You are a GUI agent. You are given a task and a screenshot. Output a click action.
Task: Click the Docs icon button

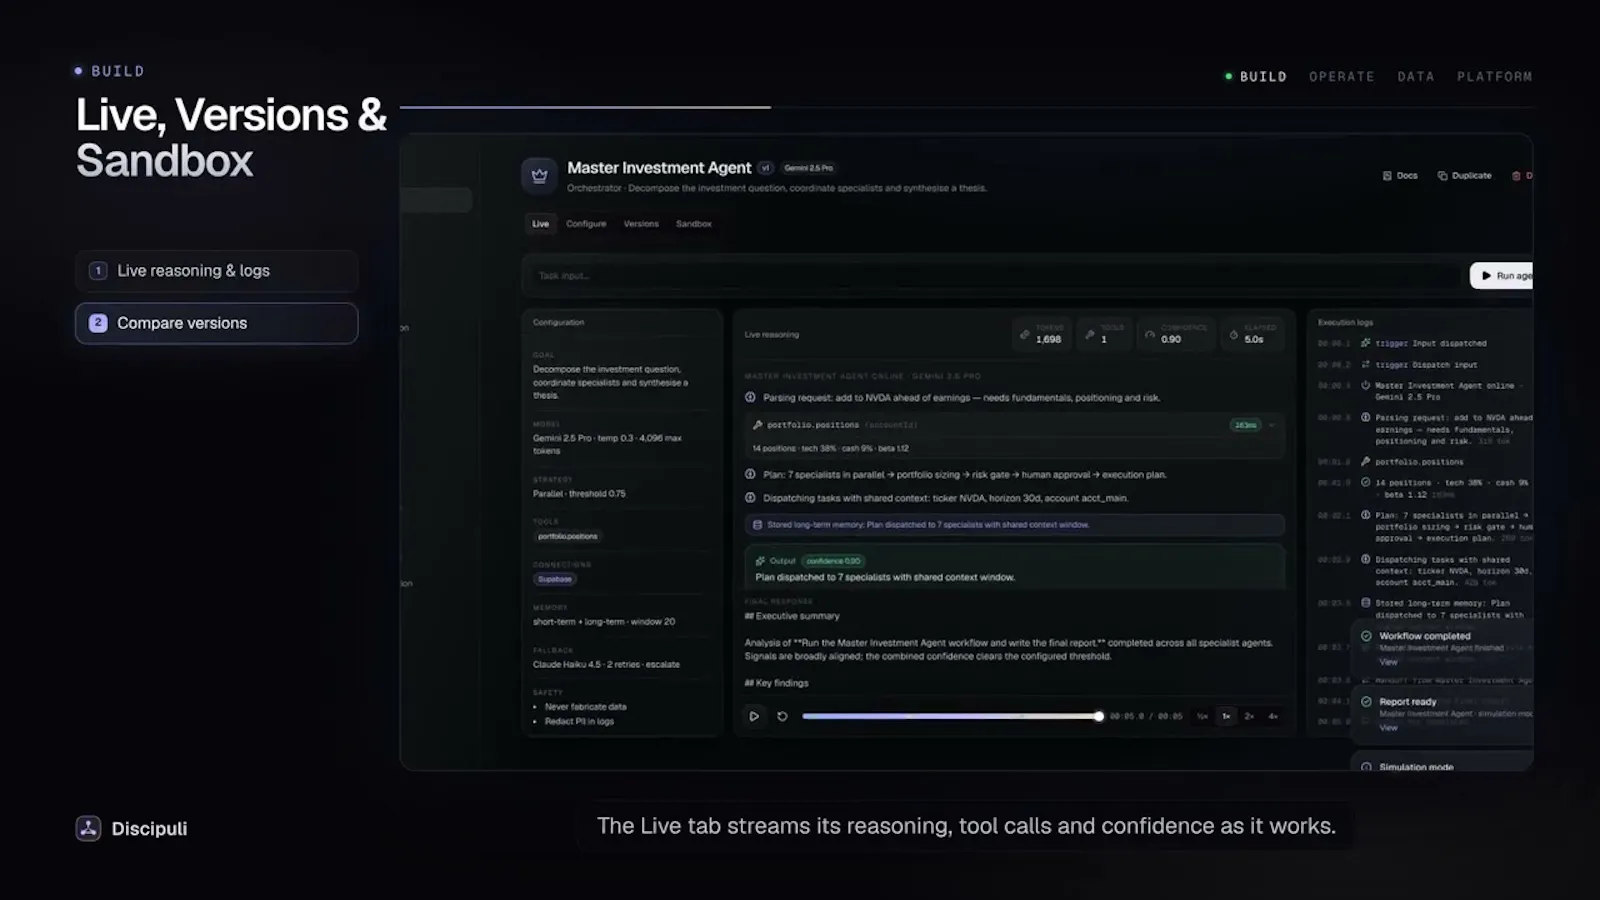pyautogui.click(x=1400, y=176)
